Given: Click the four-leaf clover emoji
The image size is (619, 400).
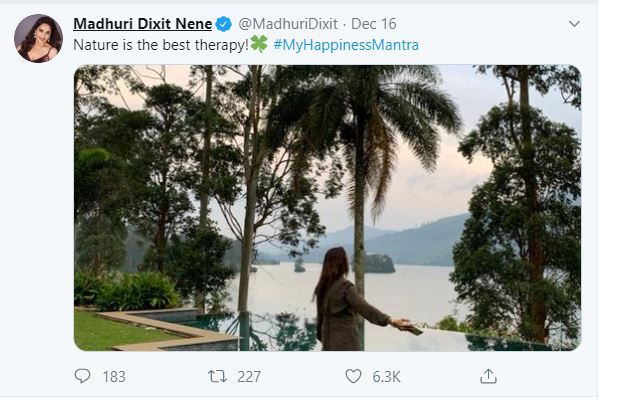Looking at the screenshot, I should point(258,45).
